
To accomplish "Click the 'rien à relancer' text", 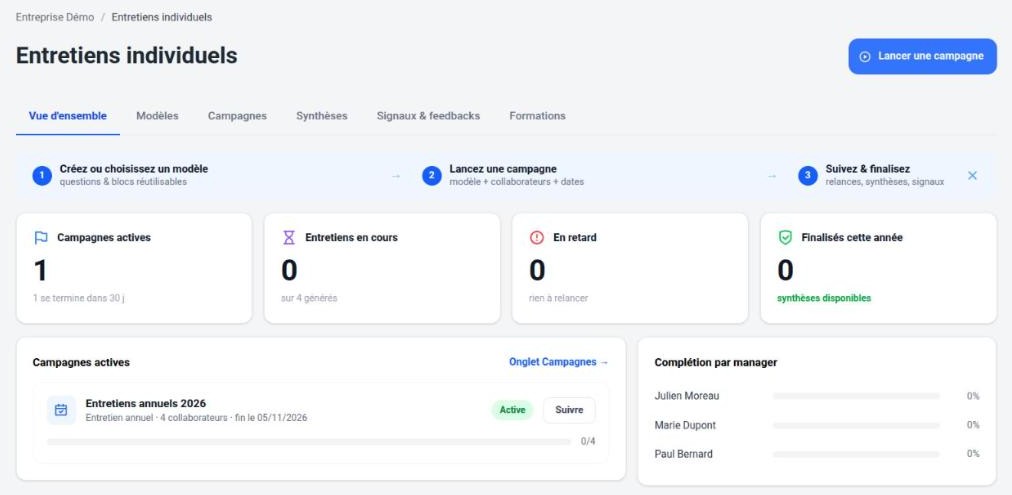I will [x=558, y=298].
